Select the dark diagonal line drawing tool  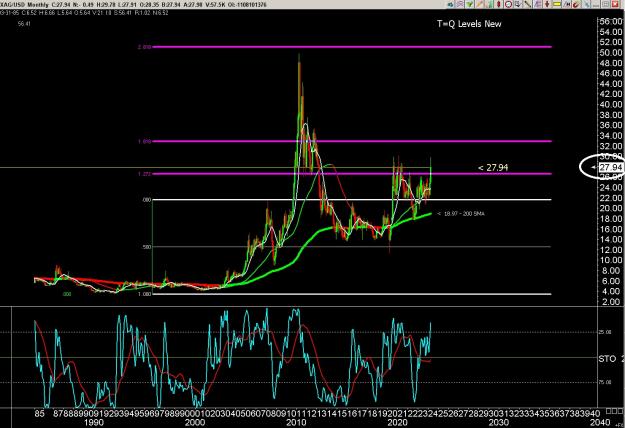[528, 4]
